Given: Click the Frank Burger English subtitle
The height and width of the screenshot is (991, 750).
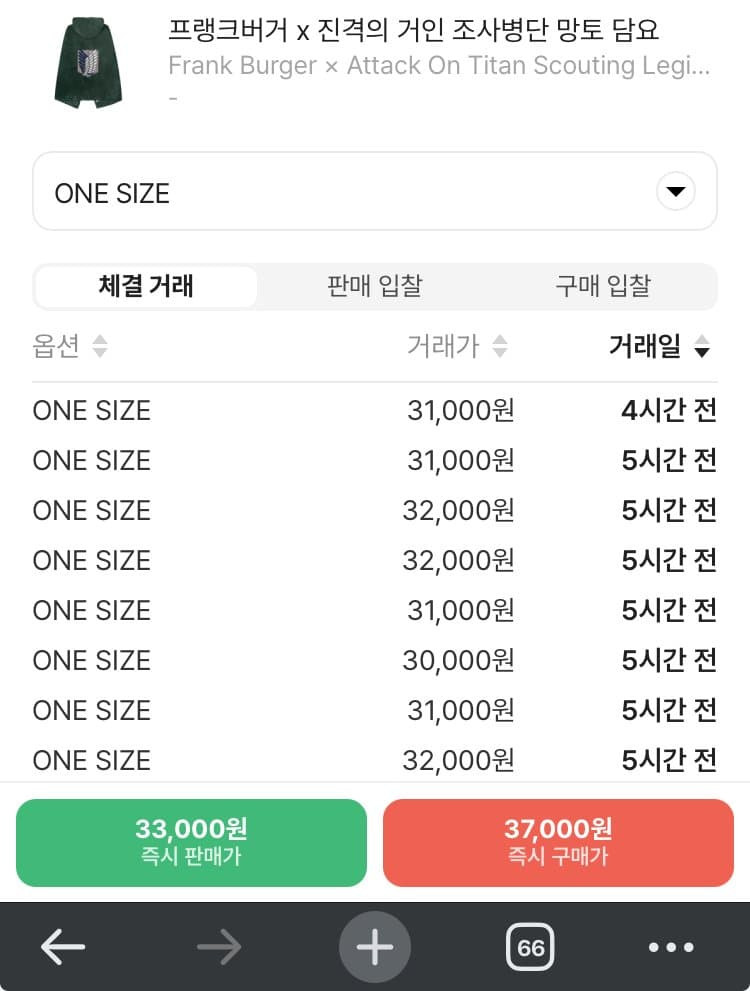Looking at the screenshot, I should [439, 67].
